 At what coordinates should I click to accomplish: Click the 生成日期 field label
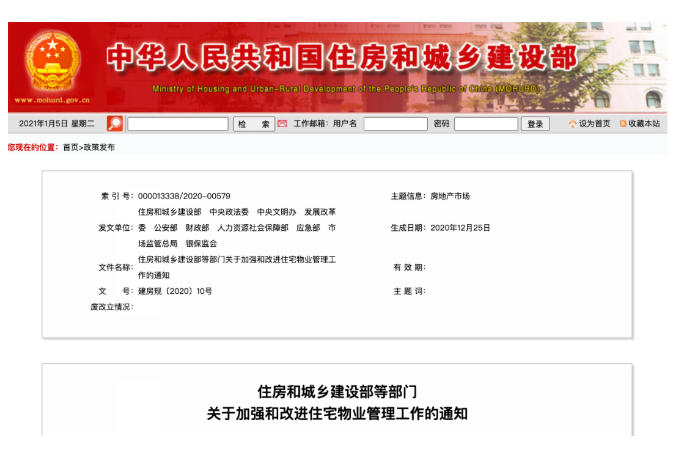coord(408,228)
